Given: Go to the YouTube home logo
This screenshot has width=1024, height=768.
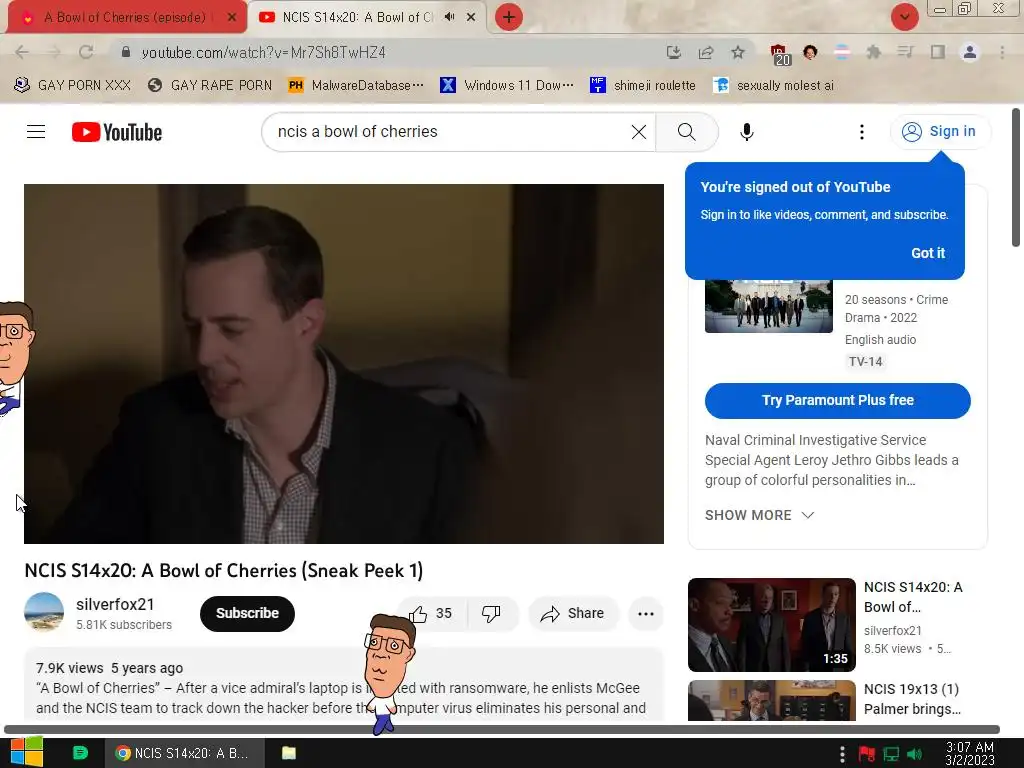Looking at the screenshot, I should click(x=117, y=132).
